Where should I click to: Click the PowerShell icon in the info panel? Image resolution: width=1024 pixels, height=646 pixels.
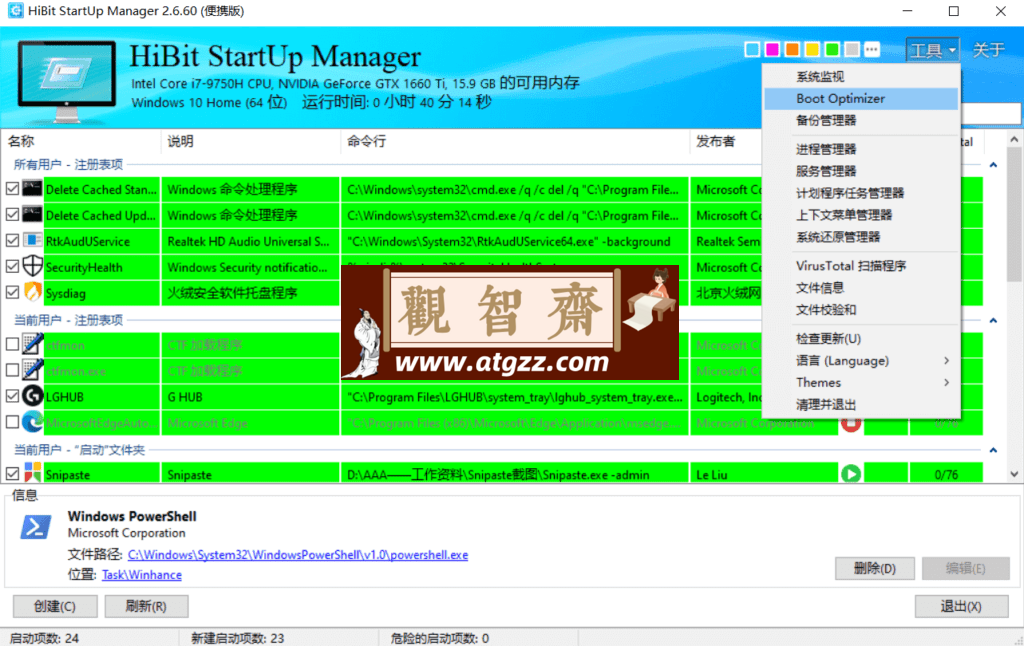35,526
